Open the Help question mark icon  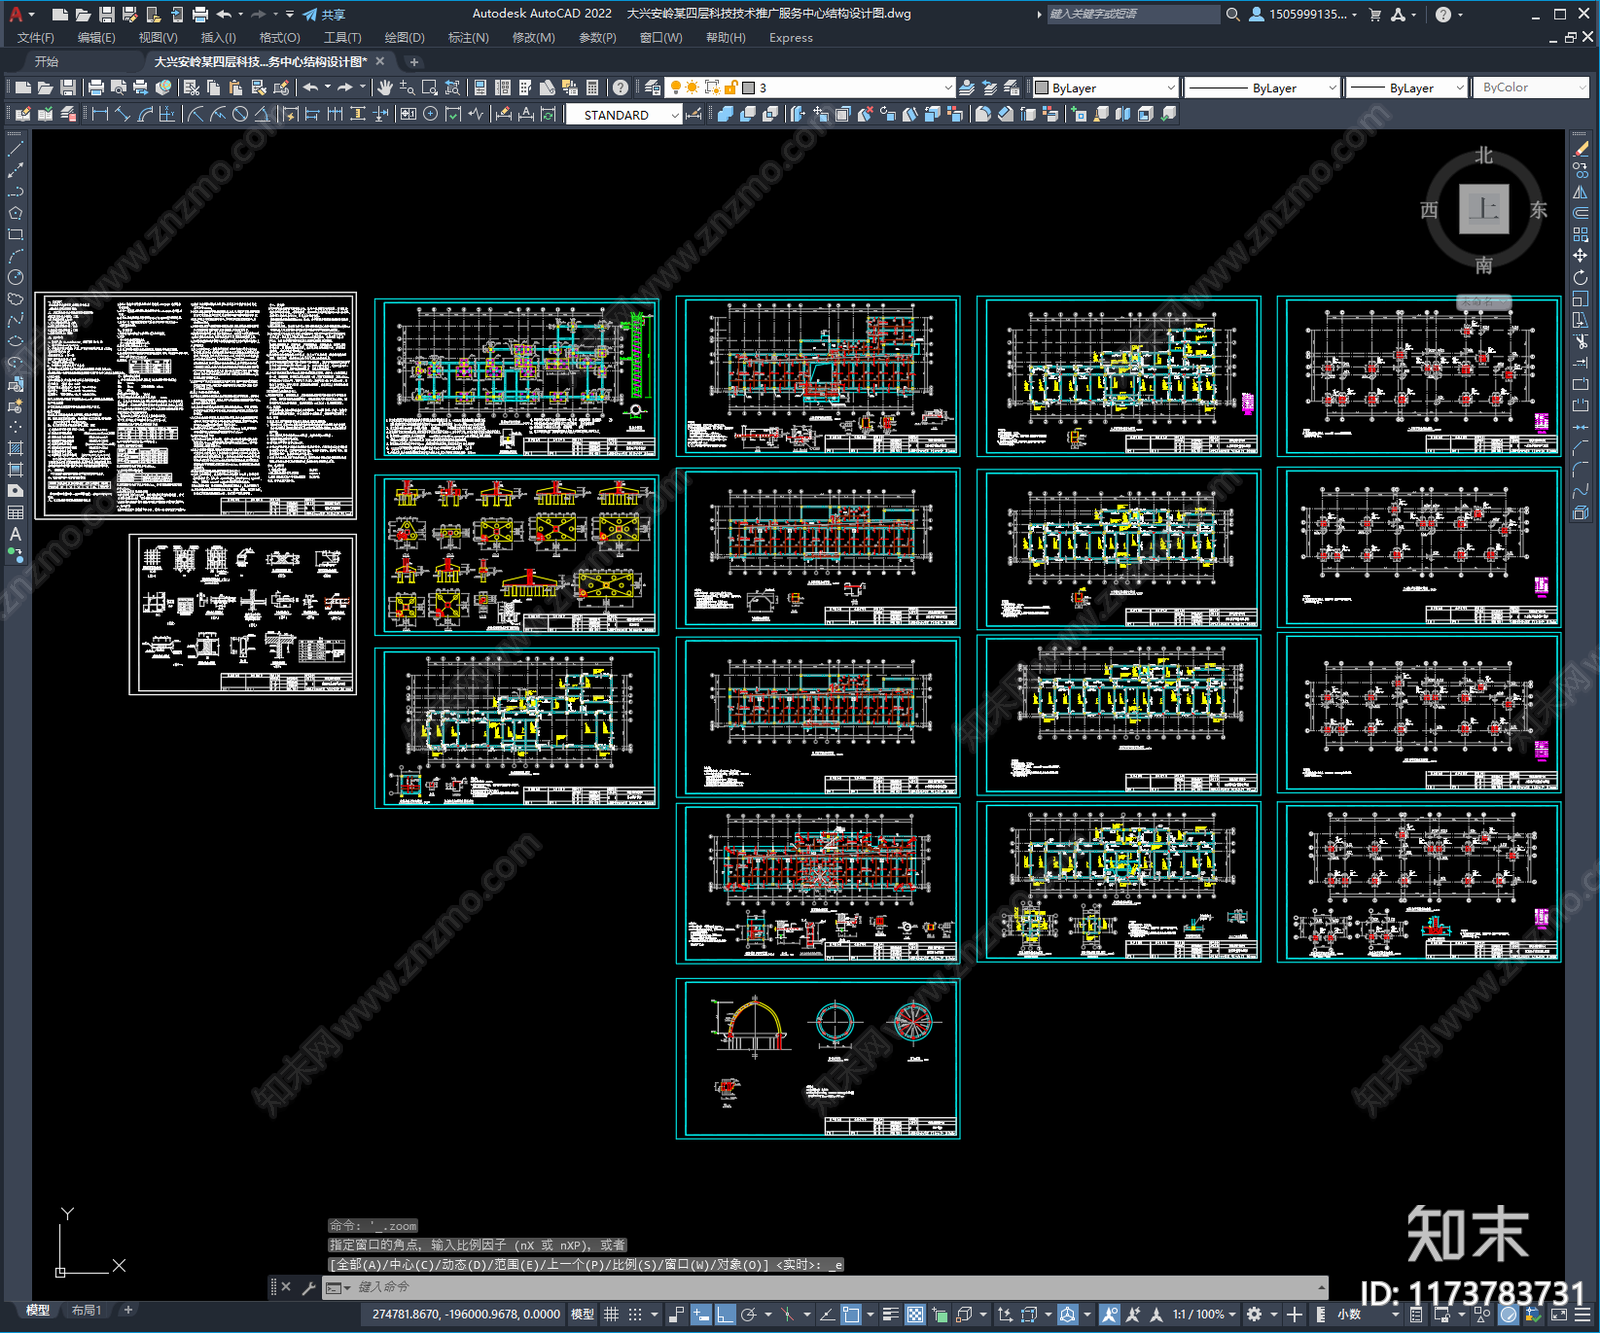pos(620,88)
